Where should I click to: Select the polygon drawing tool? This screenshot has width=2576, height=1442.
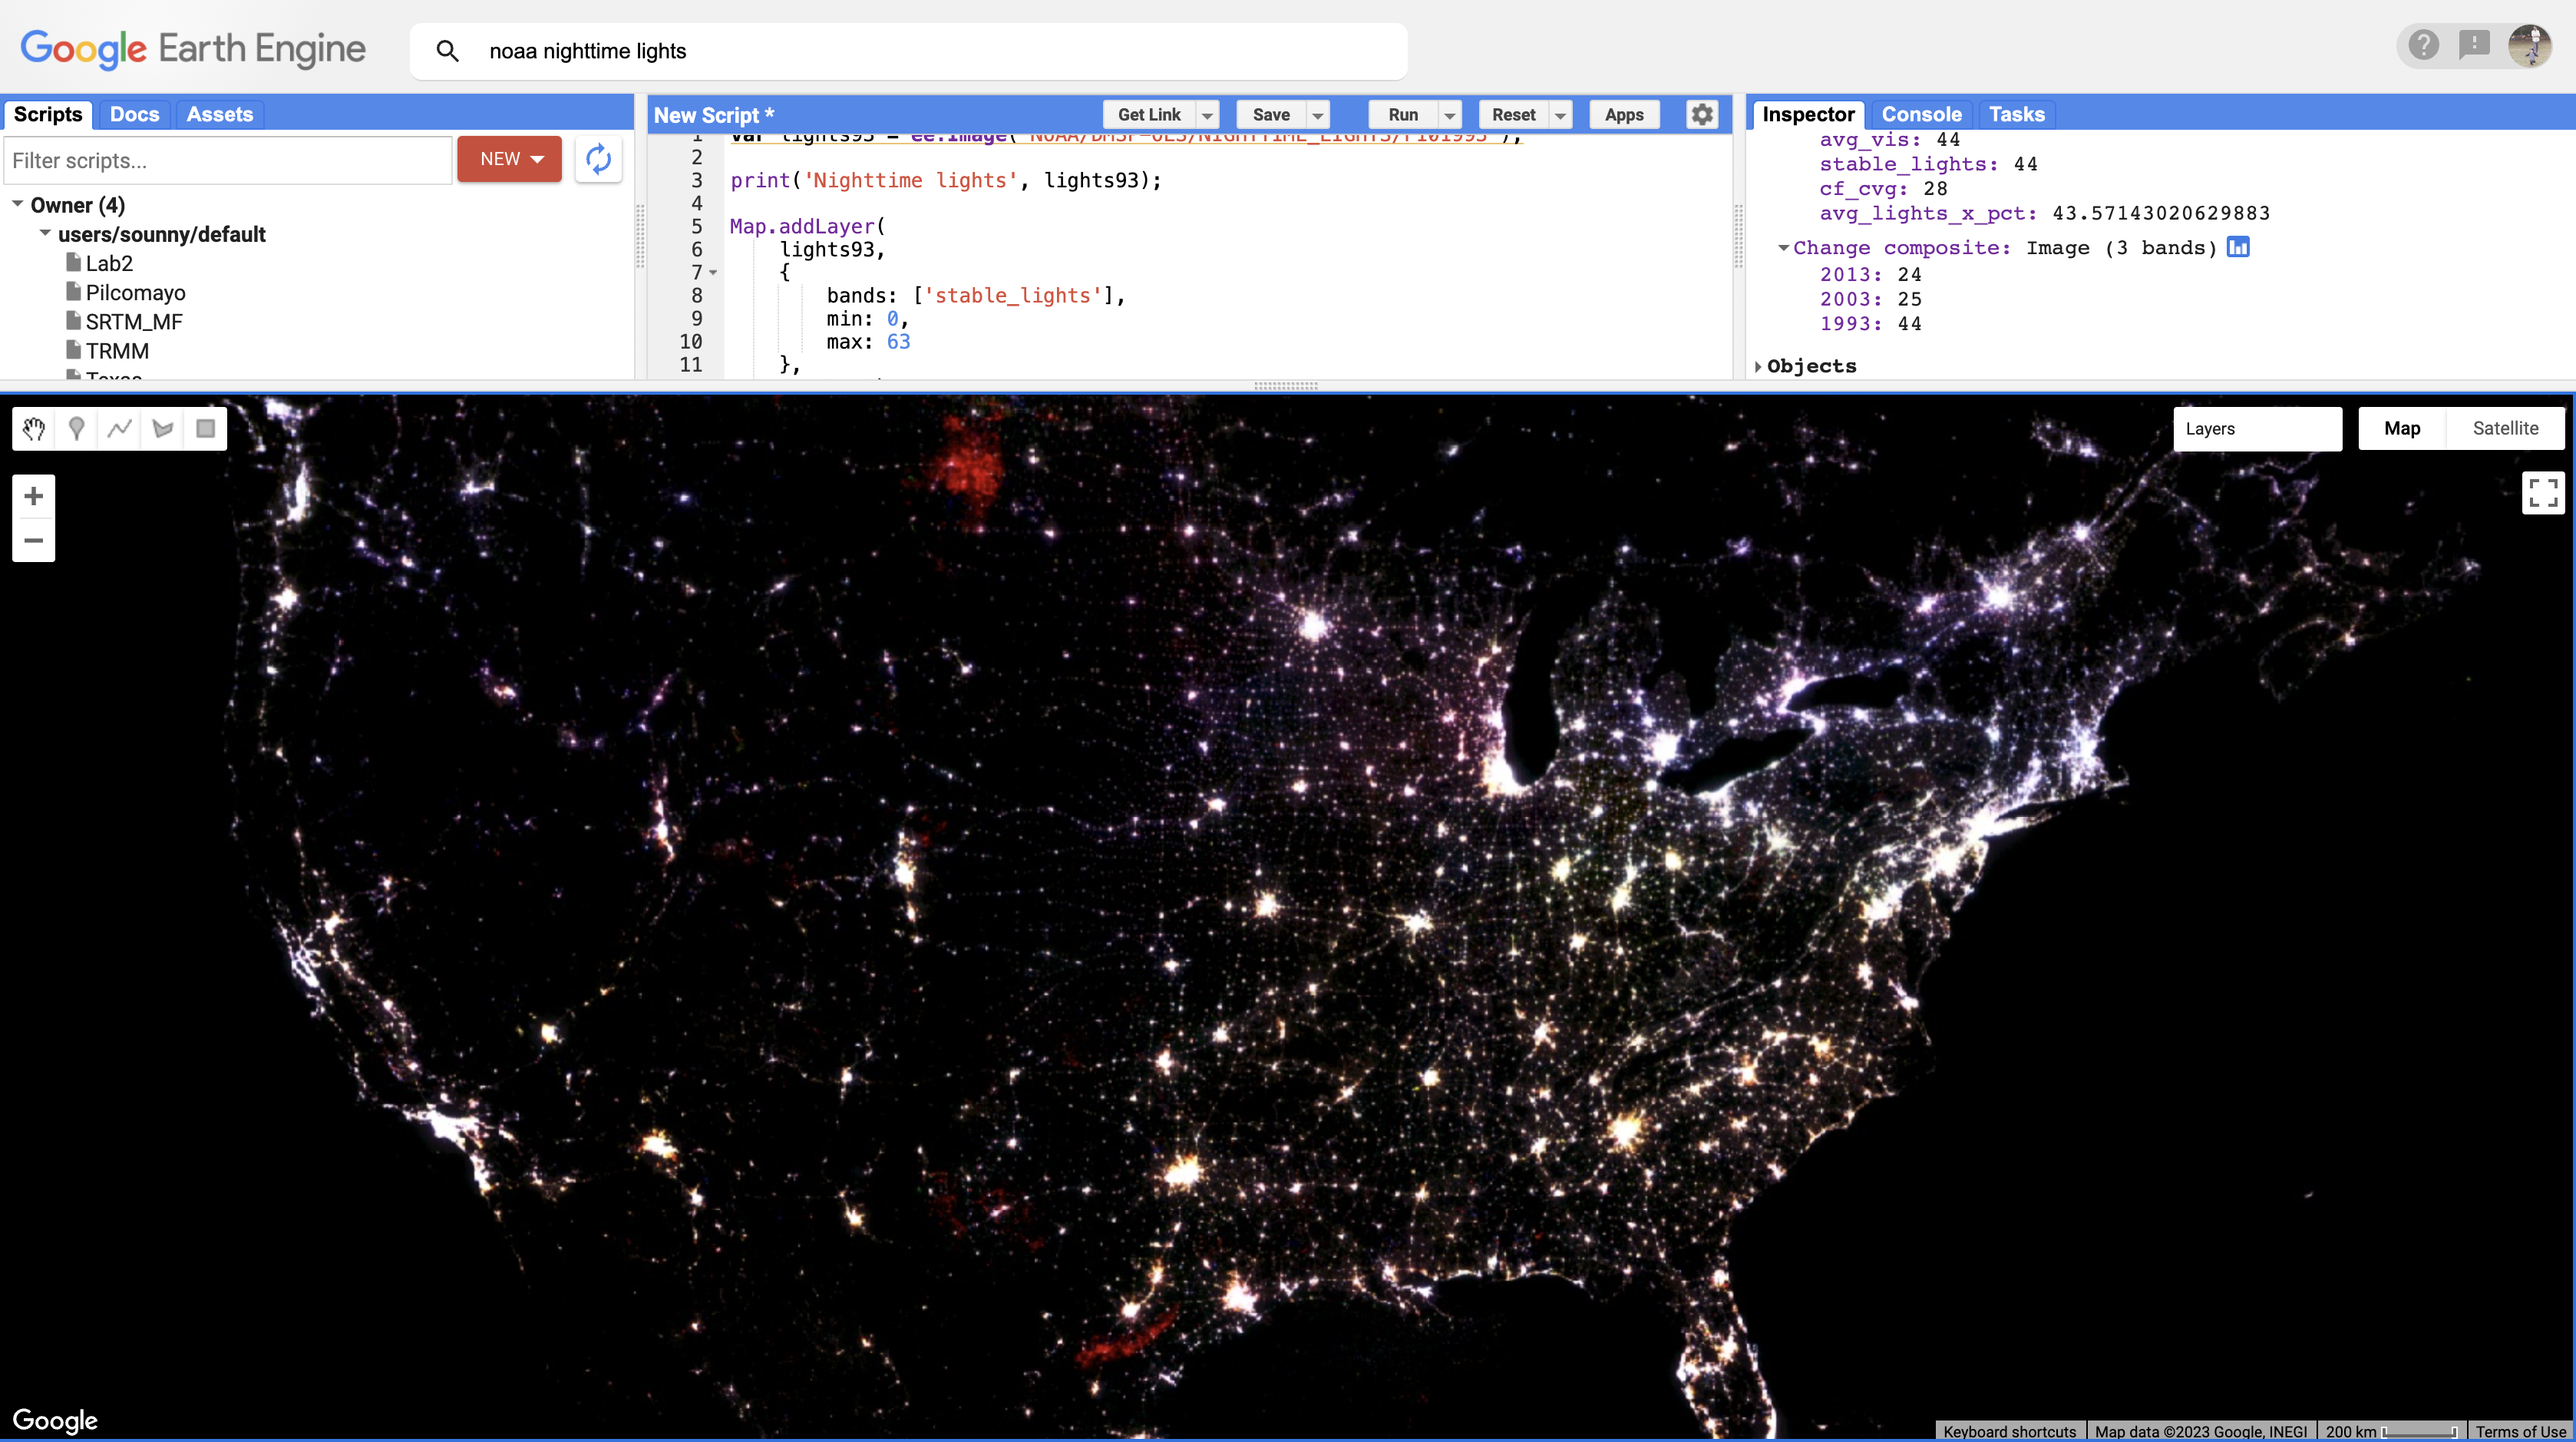(162, 428)
